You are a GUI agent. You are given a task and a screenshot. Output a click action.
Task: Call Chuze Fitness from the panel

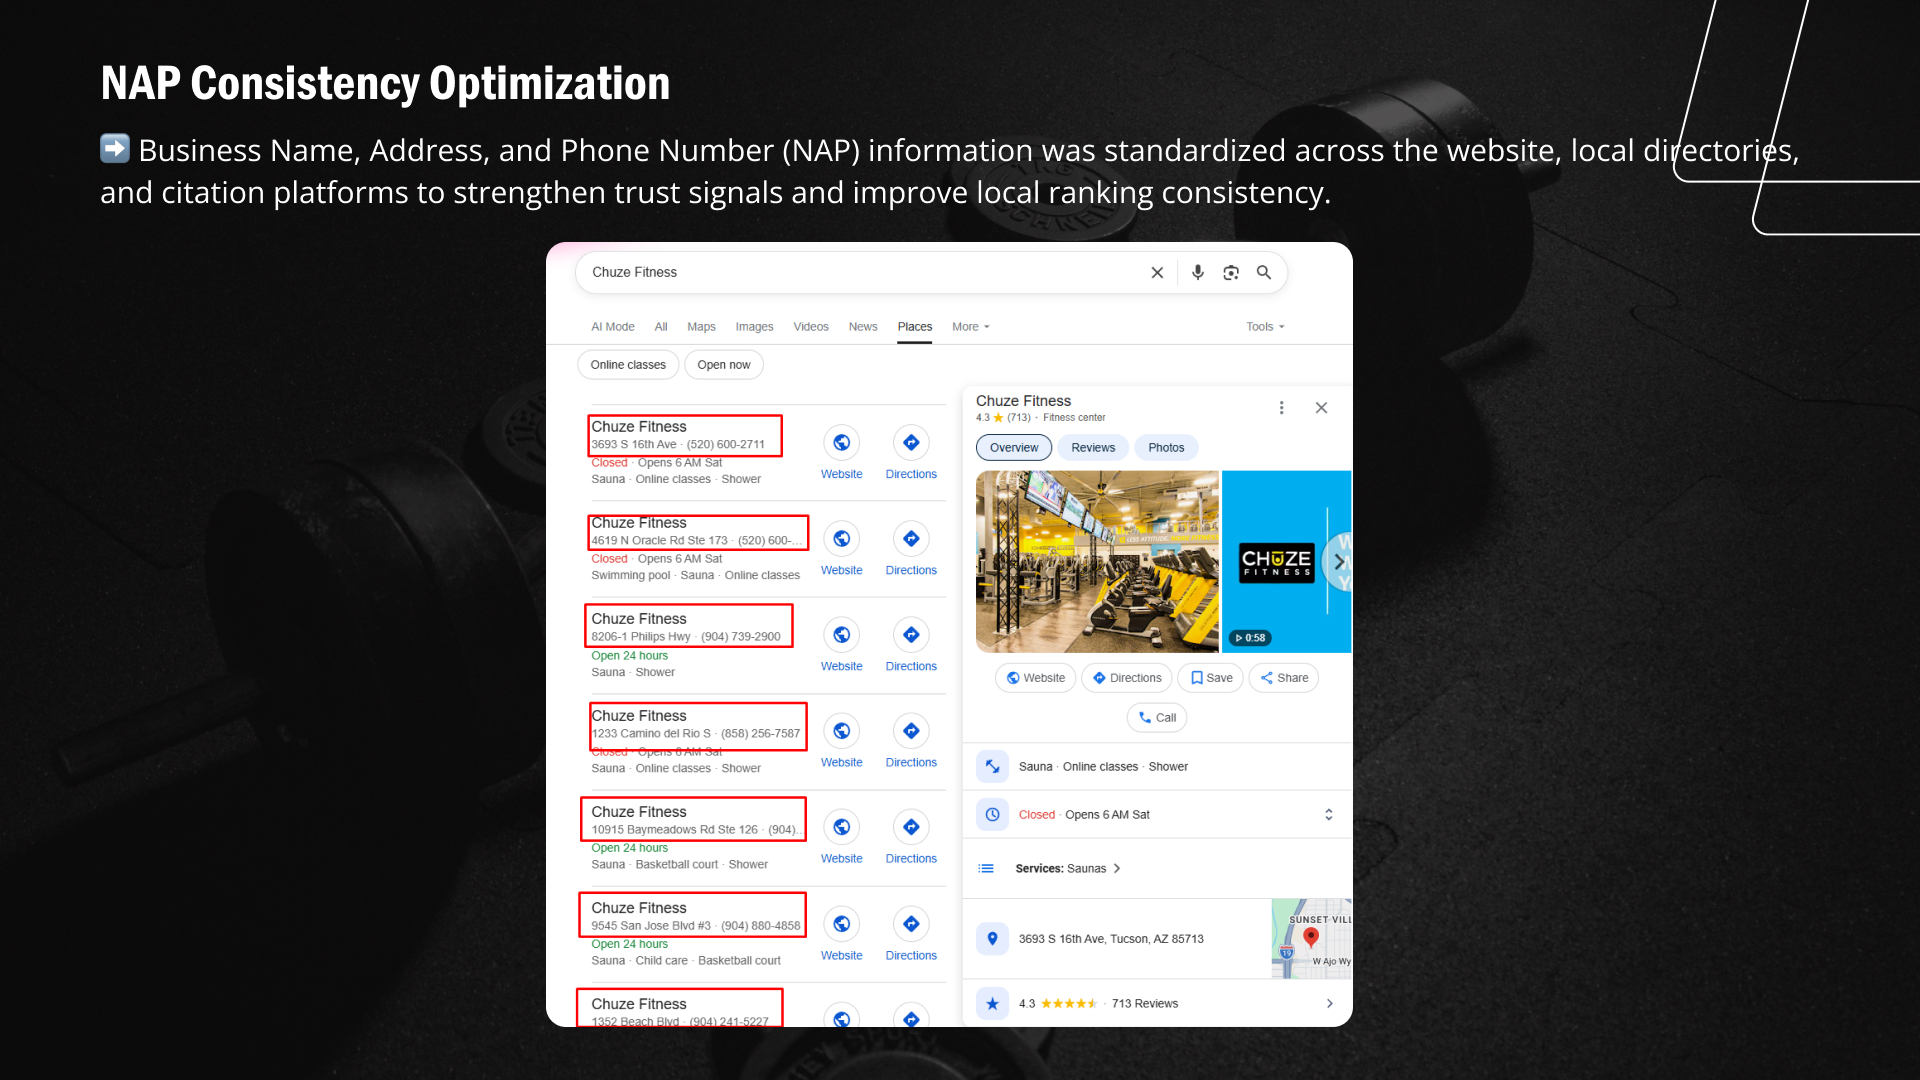1157,718
